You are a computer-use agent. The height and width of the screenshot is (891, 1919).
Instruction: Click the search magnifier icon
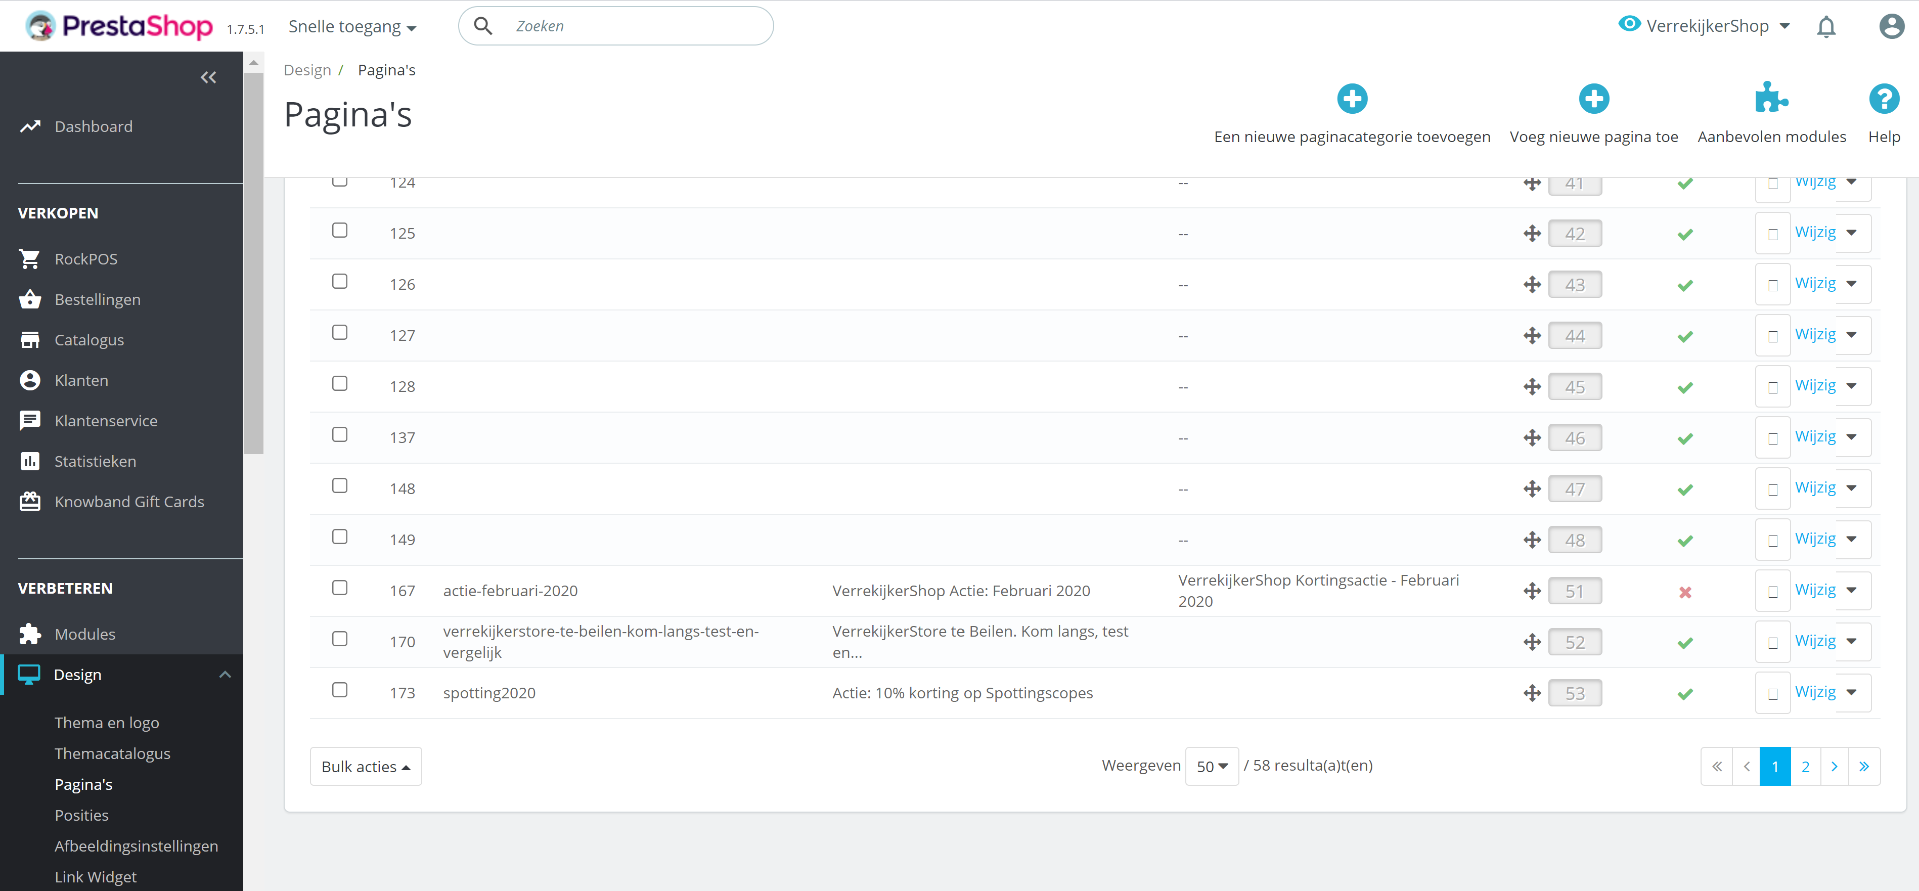483,26
